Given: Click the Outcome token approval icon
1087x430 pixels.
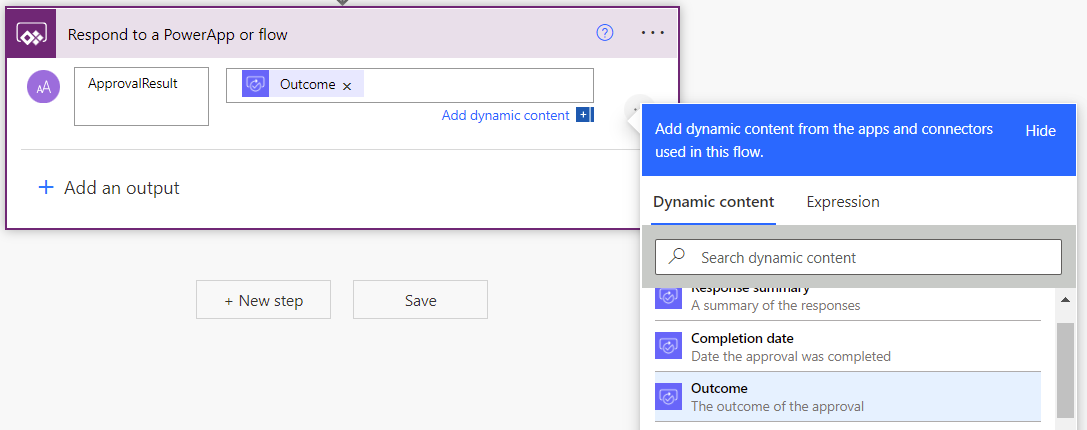Looking at the screenshot, I should tap(256, 85).
